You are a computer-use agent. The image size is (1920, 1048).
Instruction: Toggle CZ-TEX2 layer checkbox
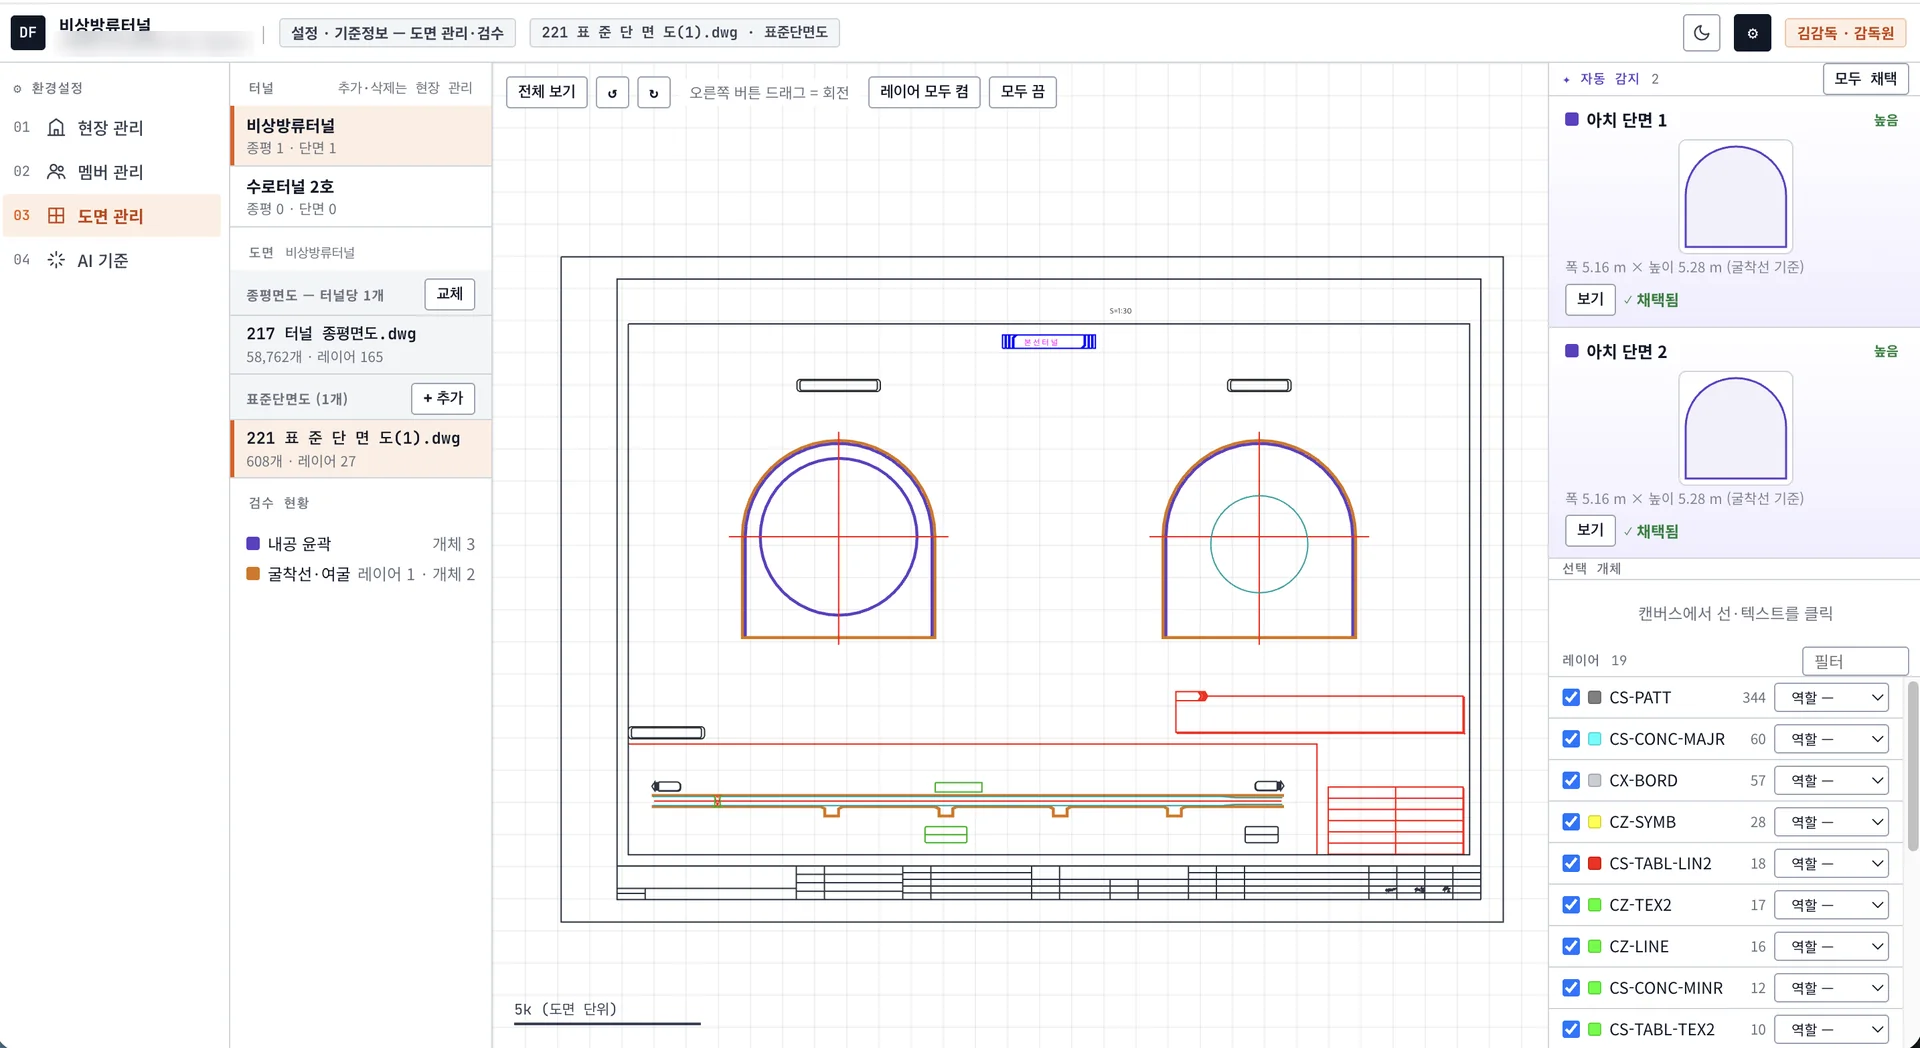1571,905
